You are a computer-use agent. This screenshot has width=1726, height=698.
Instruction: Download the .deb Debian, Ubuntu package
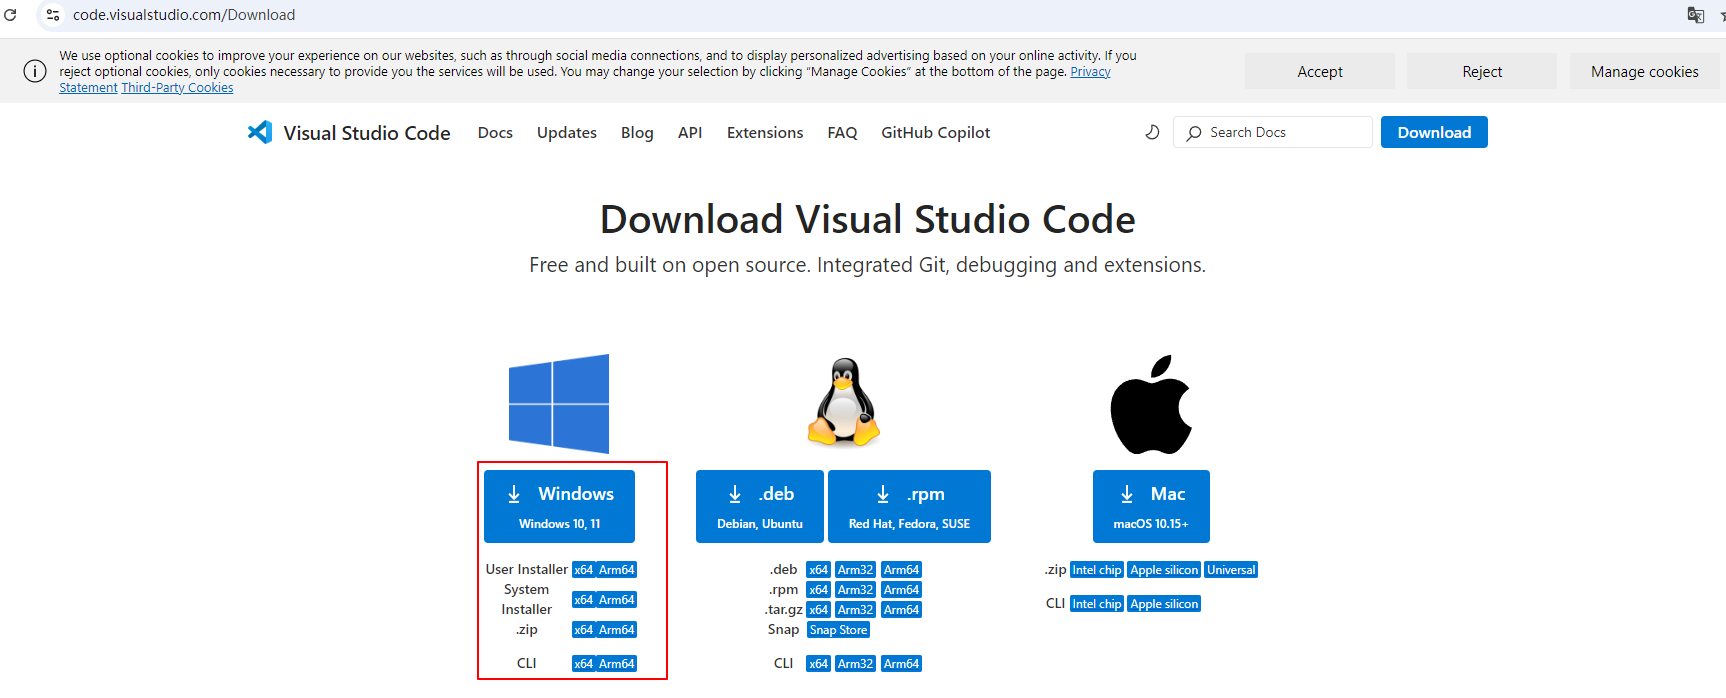tap(760, 506)
